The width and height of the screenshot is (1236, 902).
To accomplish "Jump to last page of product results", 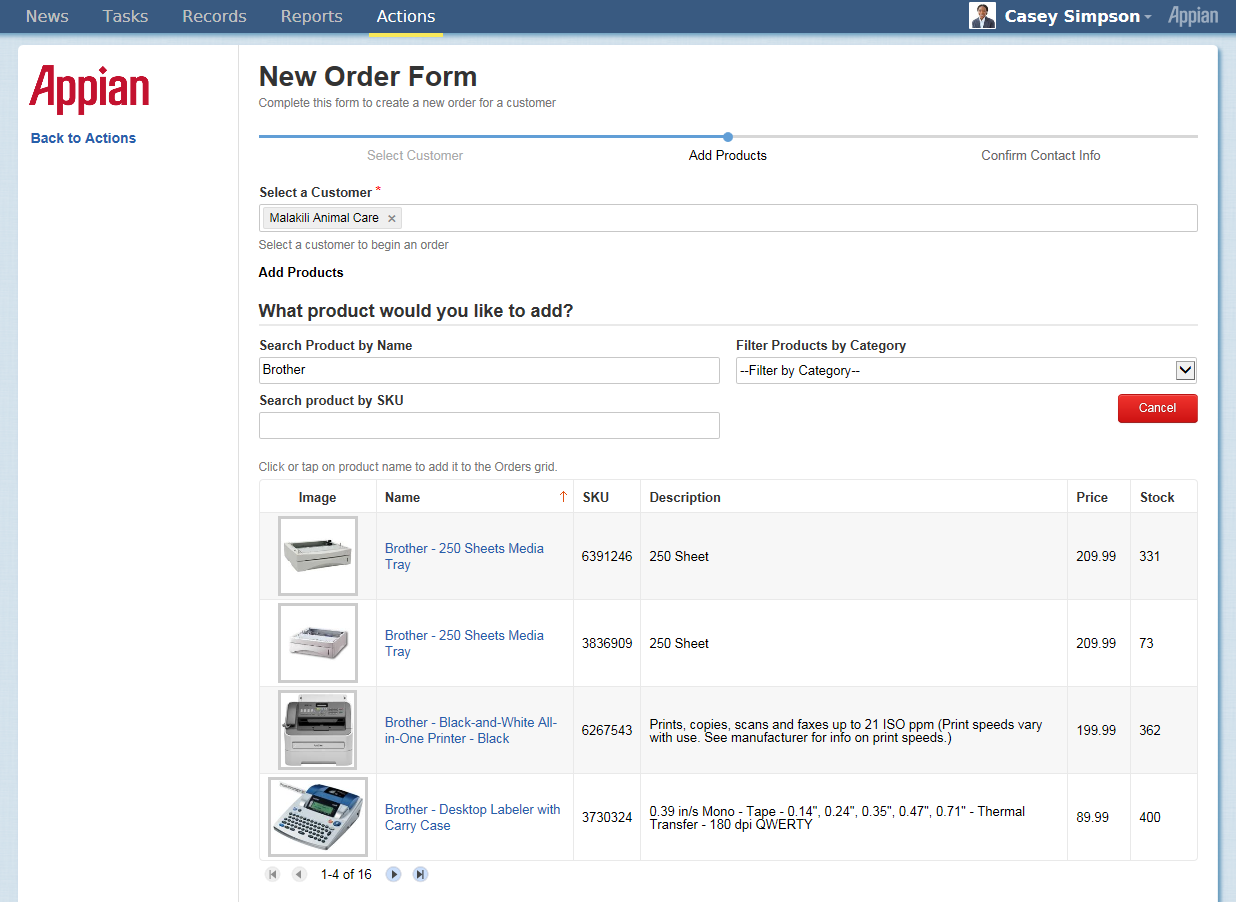I will 421,874.
